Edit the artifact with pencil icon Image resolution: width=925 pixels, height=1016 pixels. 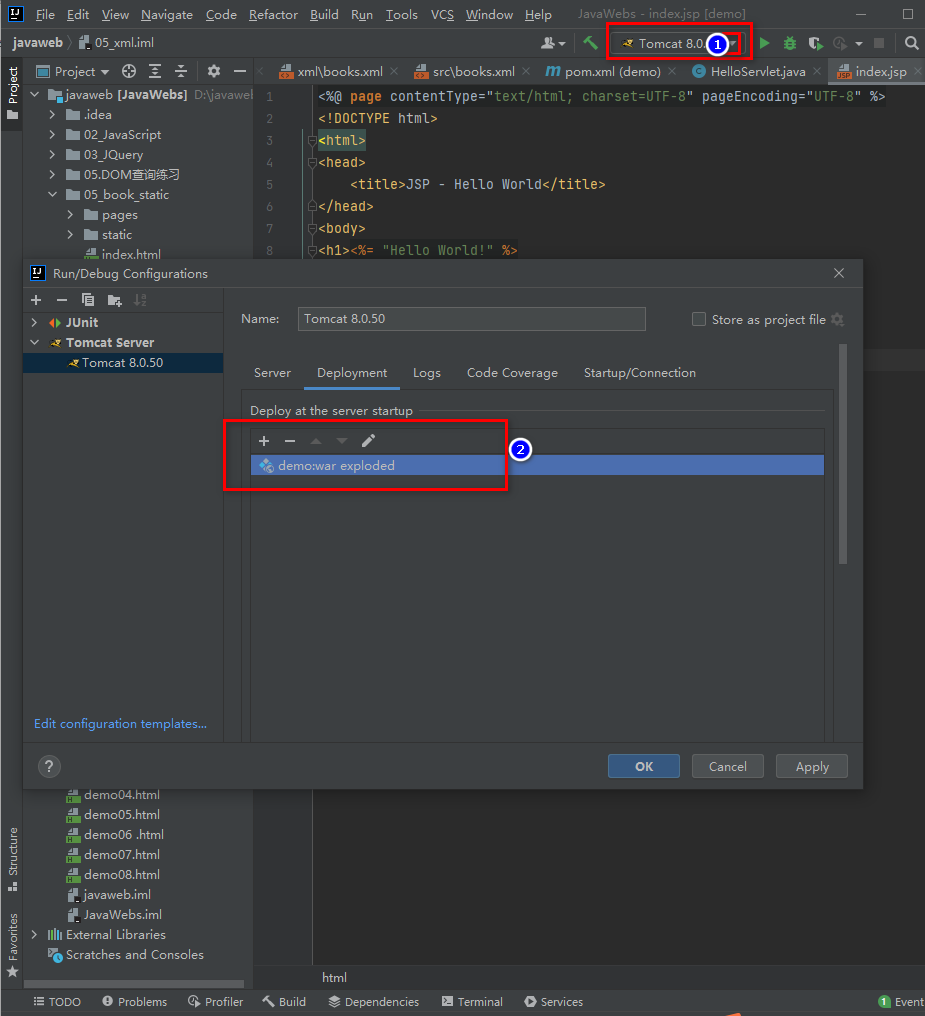click(x=368, y=441)
